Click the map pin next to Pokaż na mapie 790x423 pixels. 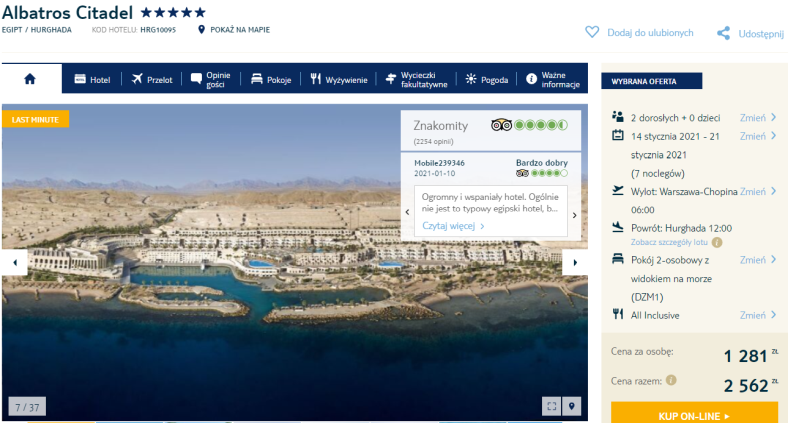[202, 30]
